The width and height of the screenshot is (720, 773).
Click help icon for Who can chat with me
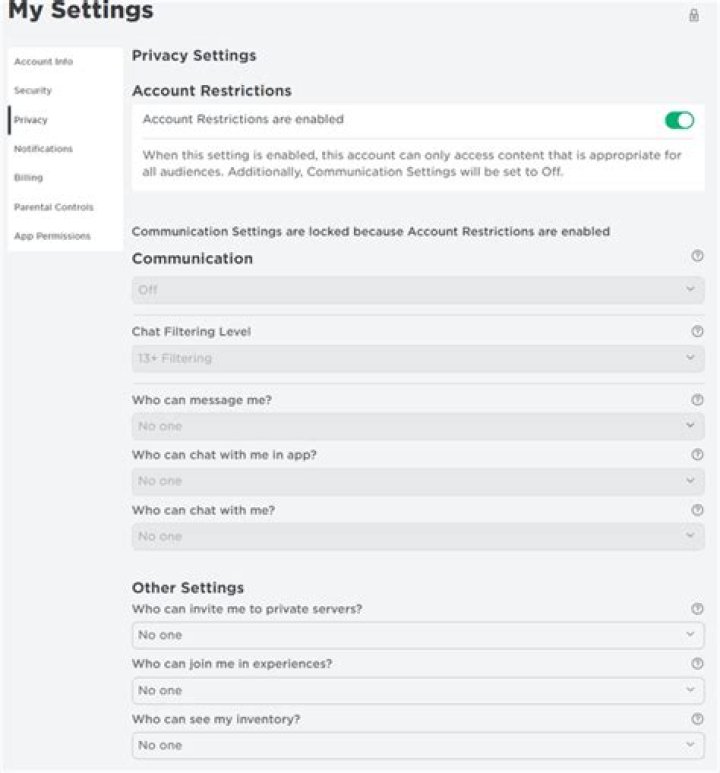697,510
